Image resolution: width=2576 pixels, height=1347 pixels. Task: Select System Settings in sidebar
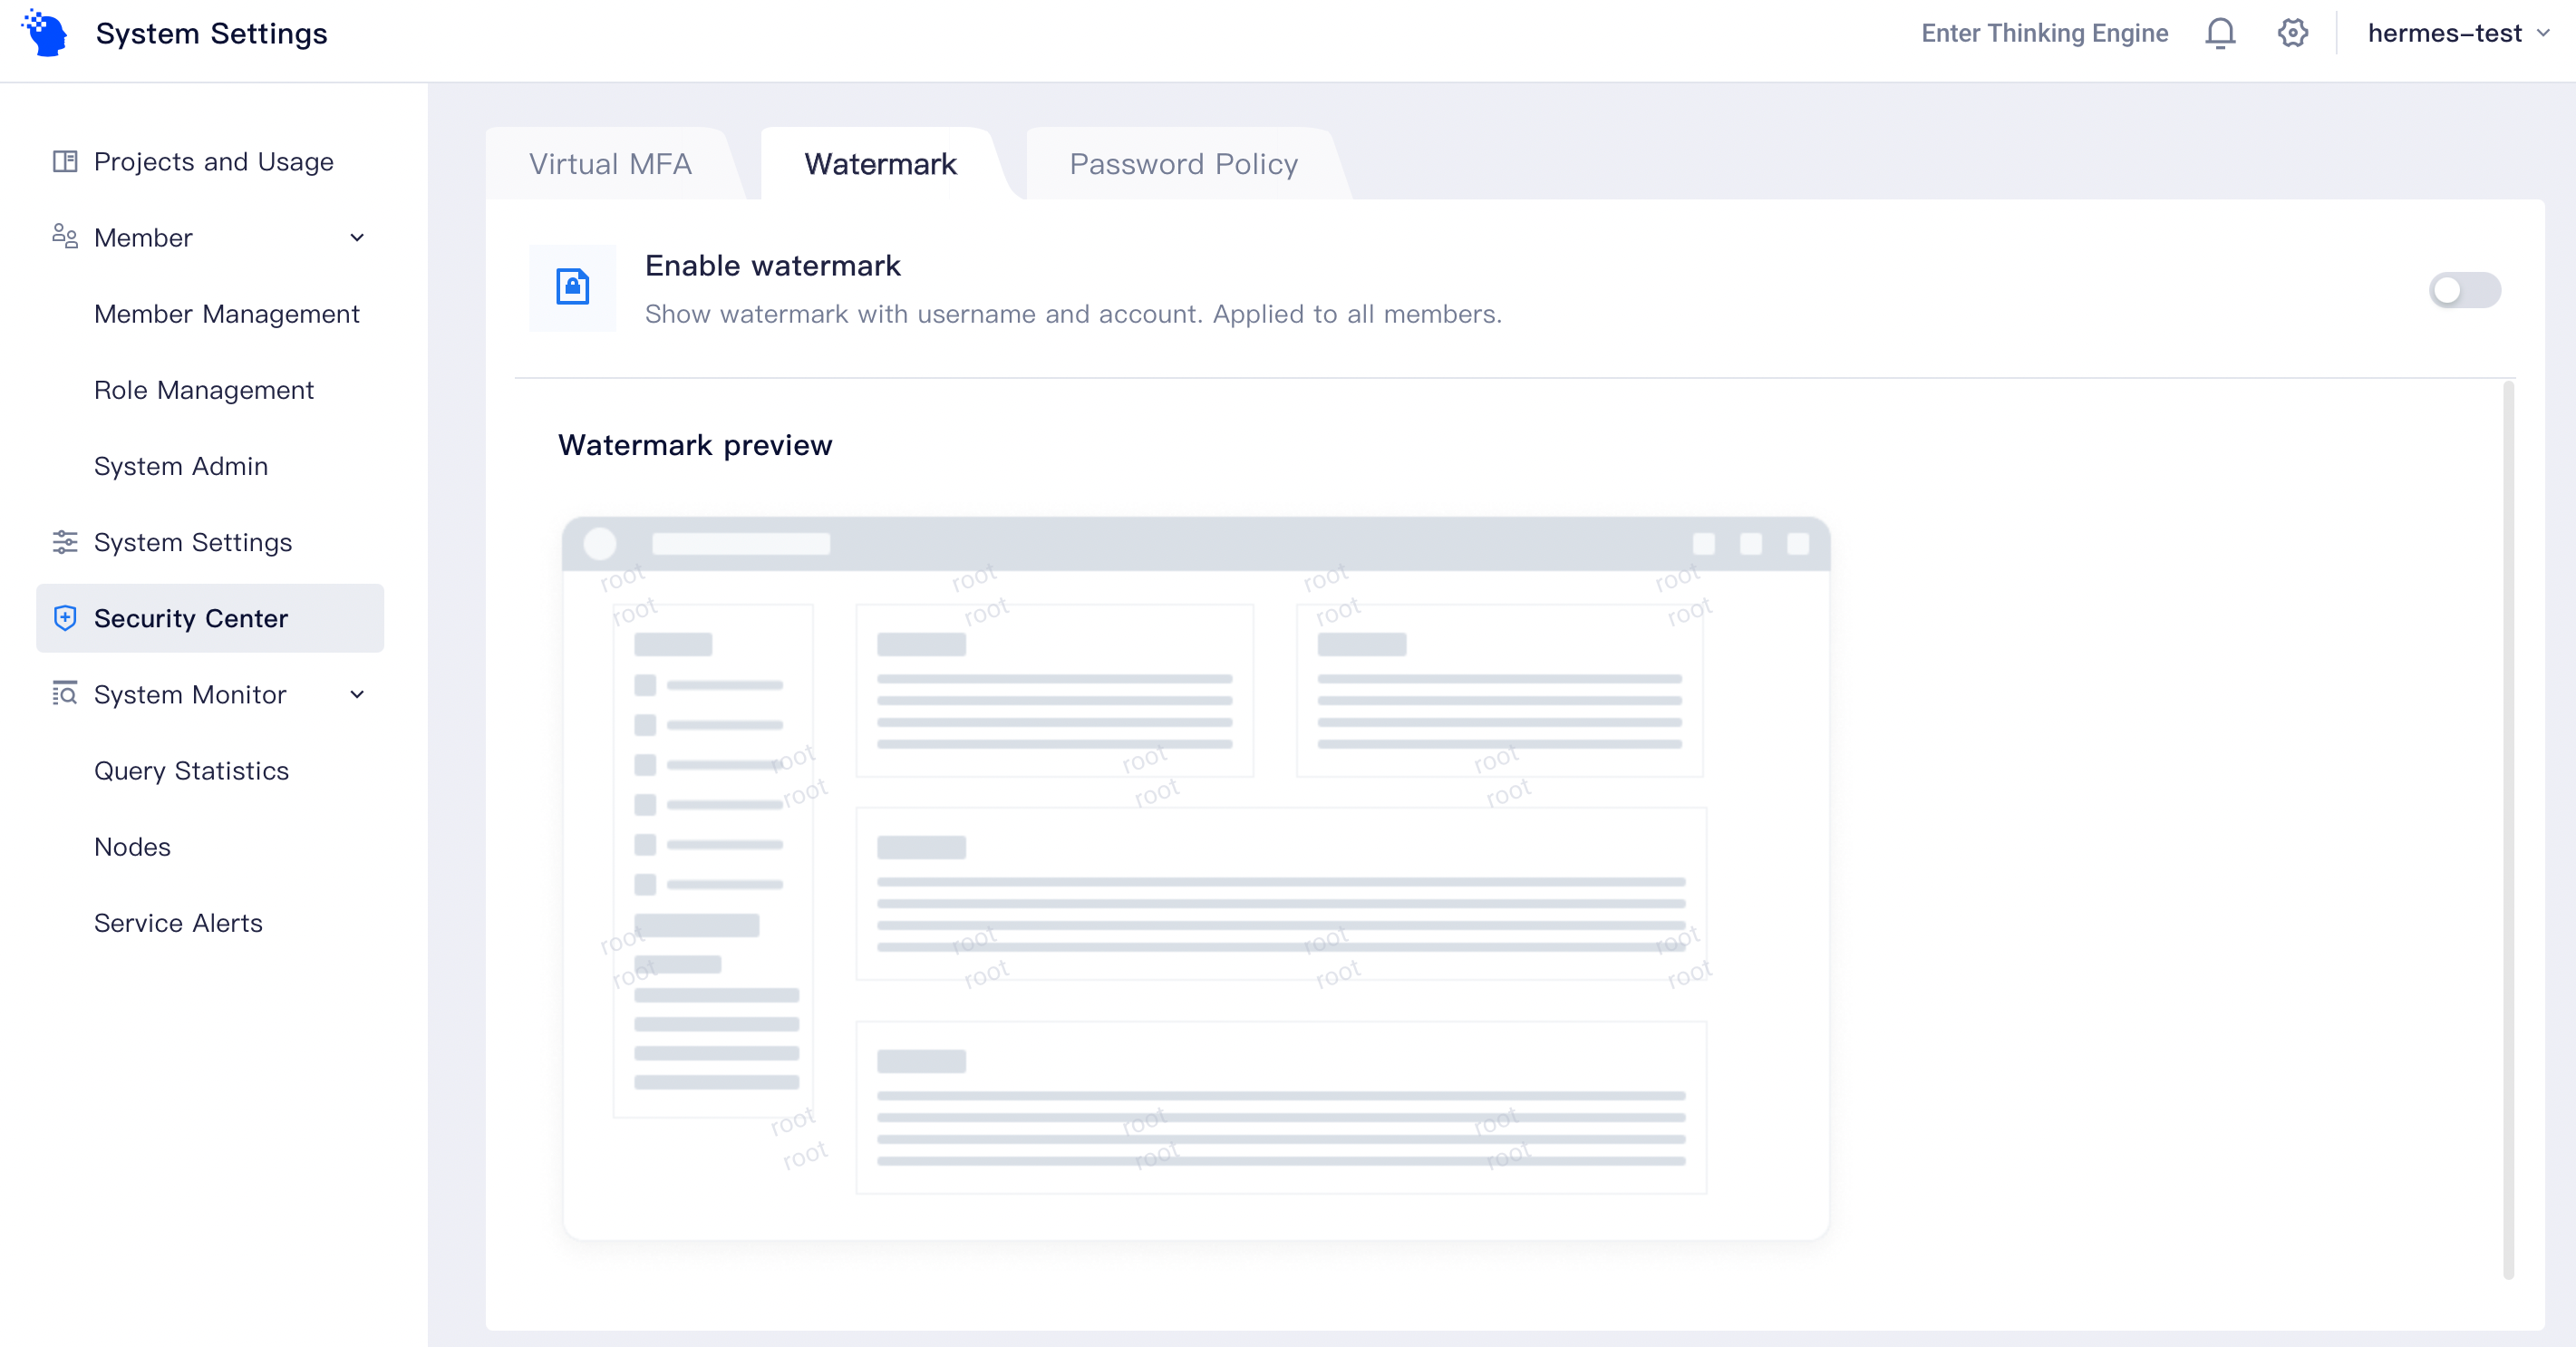(x=210, y=542)
